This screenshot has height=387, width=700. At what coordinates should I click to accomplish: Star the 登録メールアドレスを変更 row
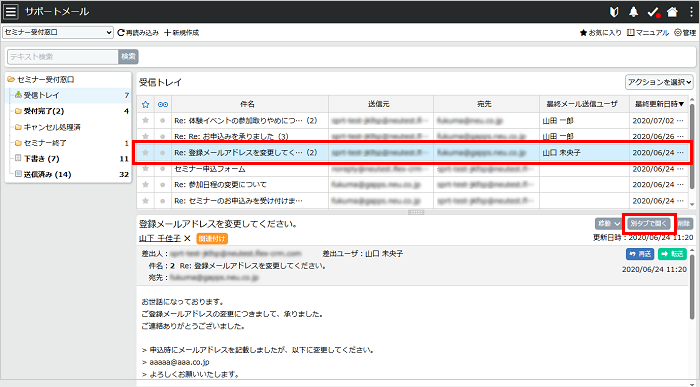(x=146, y=153)
